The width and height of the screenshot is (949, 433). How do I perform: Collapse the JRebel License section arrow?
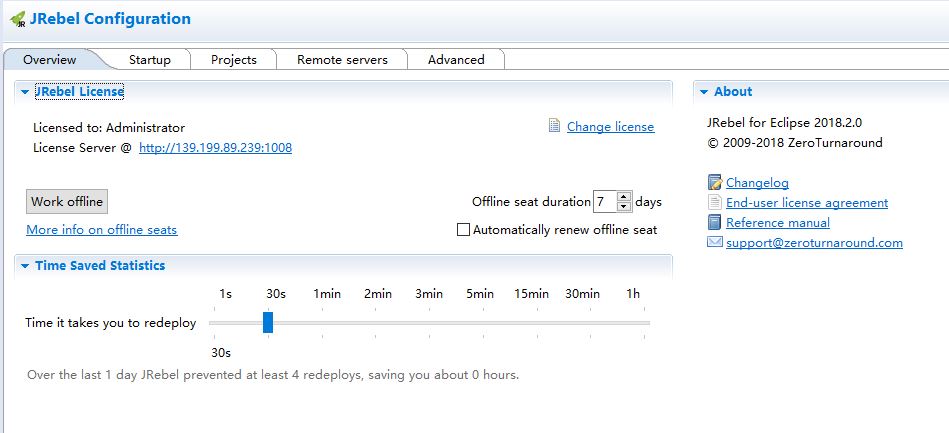pyautogui.click(x=25, y=92)
